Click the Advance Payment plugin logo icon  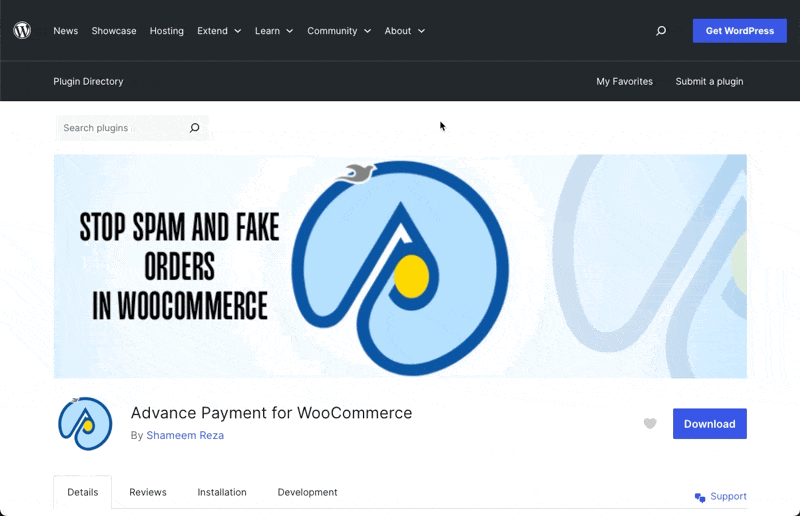85,424
